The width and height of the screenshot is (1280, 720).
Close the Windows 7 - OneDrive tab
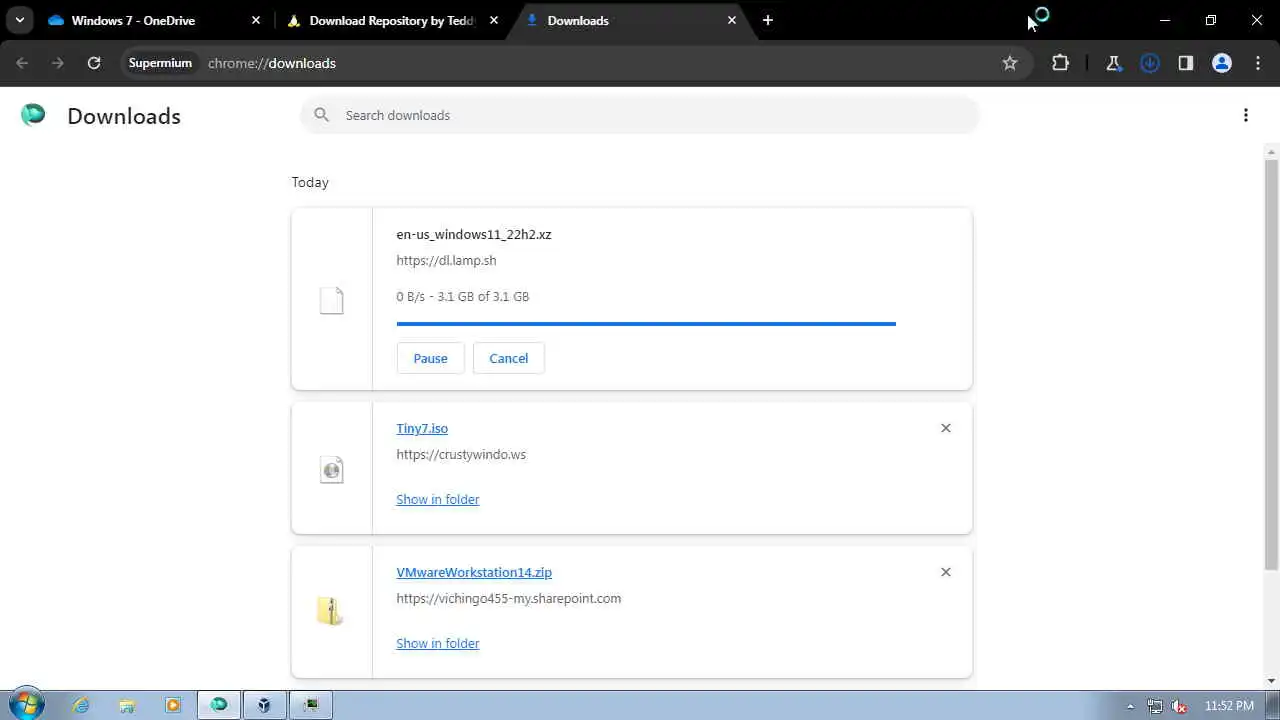tap(256, 20)
